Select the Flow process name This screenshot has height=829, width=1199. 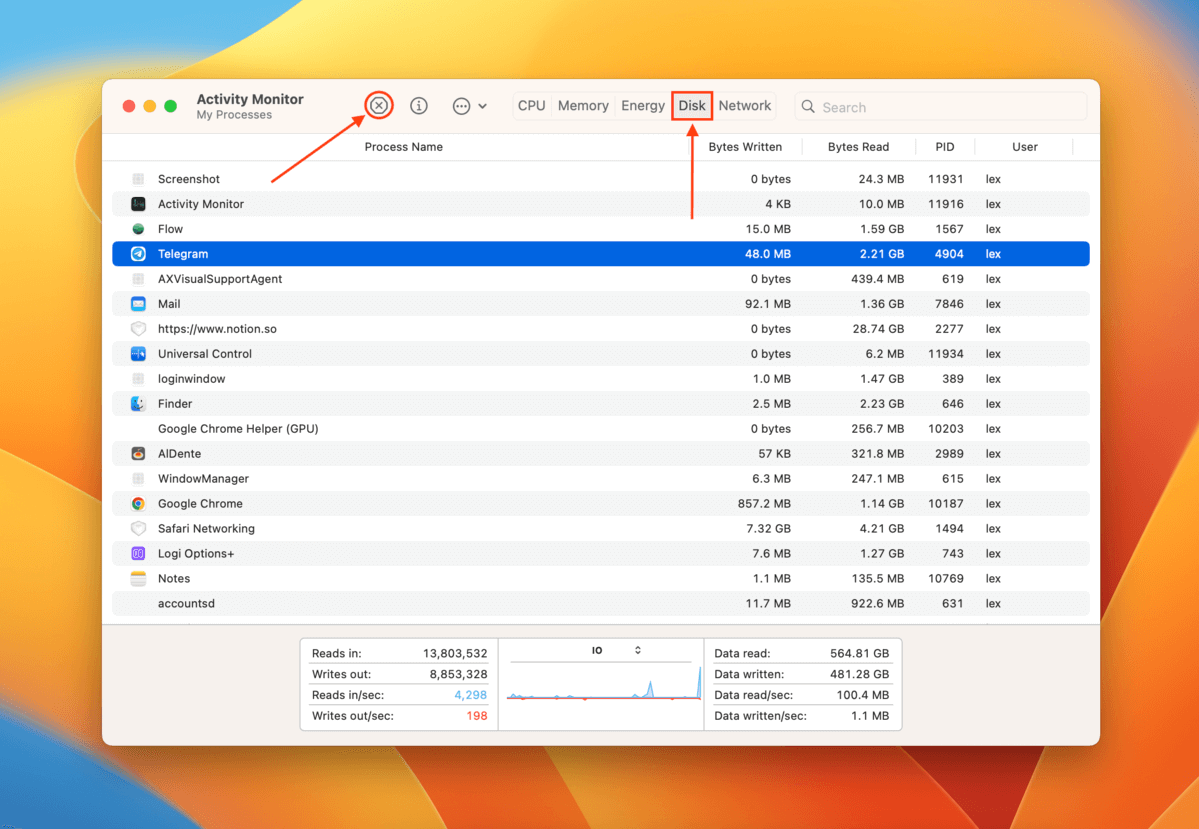171,229
